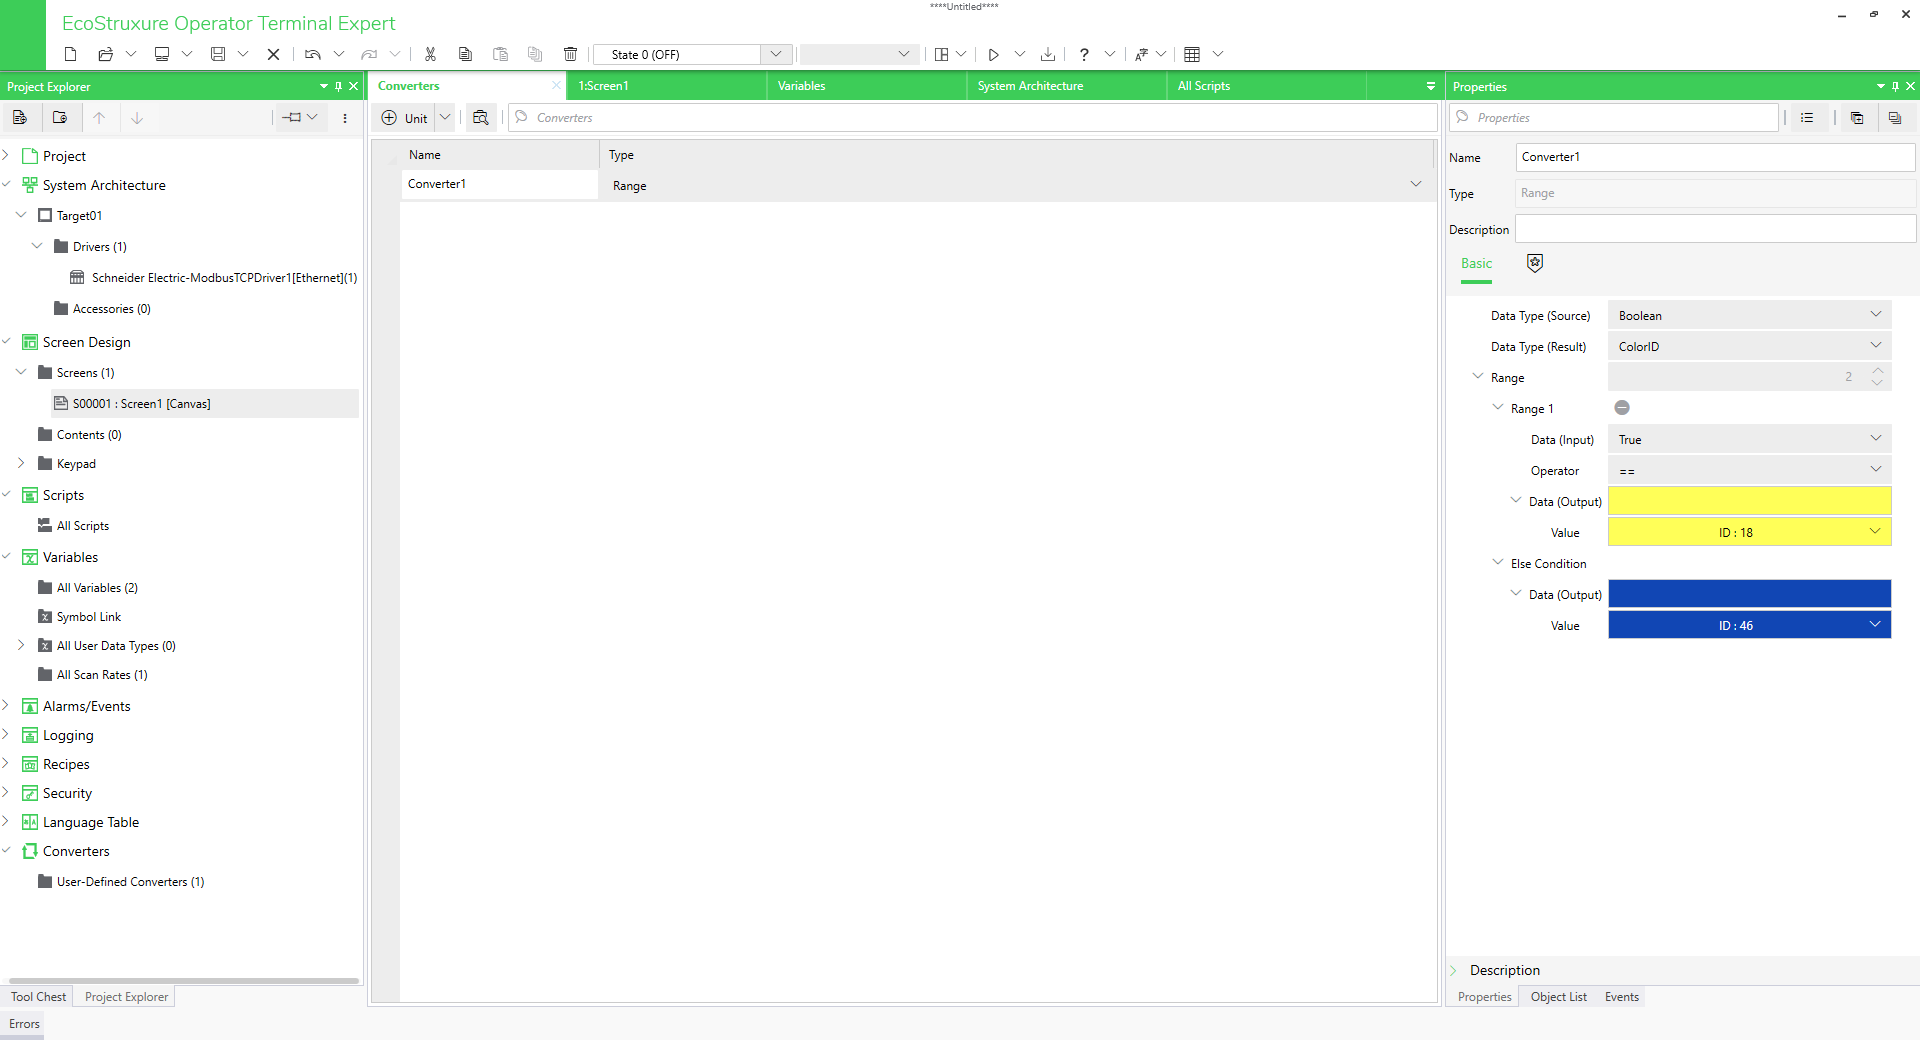Open the yellow ID : 18 color value
The height and width of the screenshot is (1040, 1920).
1749,532
